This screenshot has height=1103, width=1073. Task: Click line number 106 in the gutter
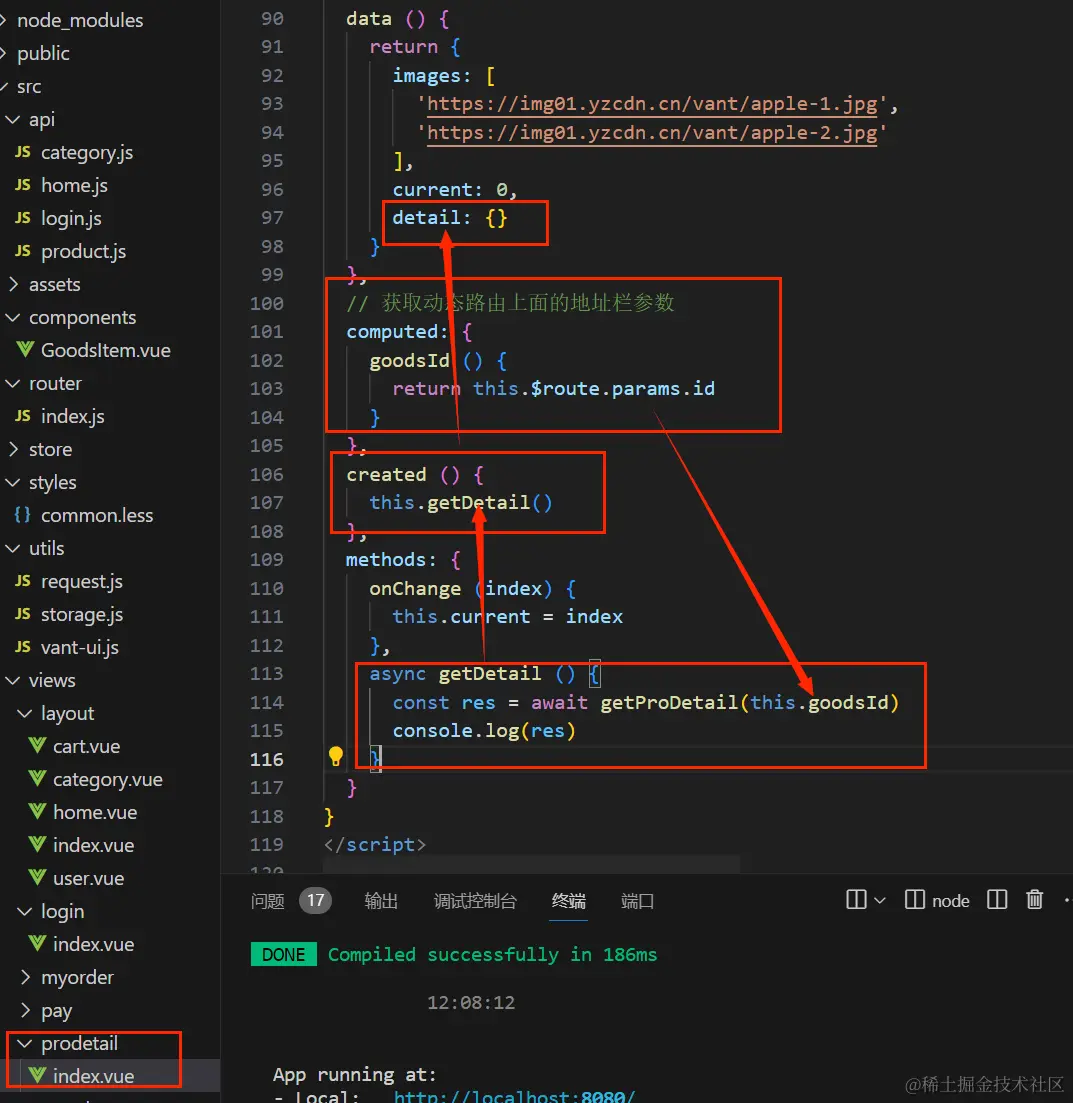click(267, 474)
